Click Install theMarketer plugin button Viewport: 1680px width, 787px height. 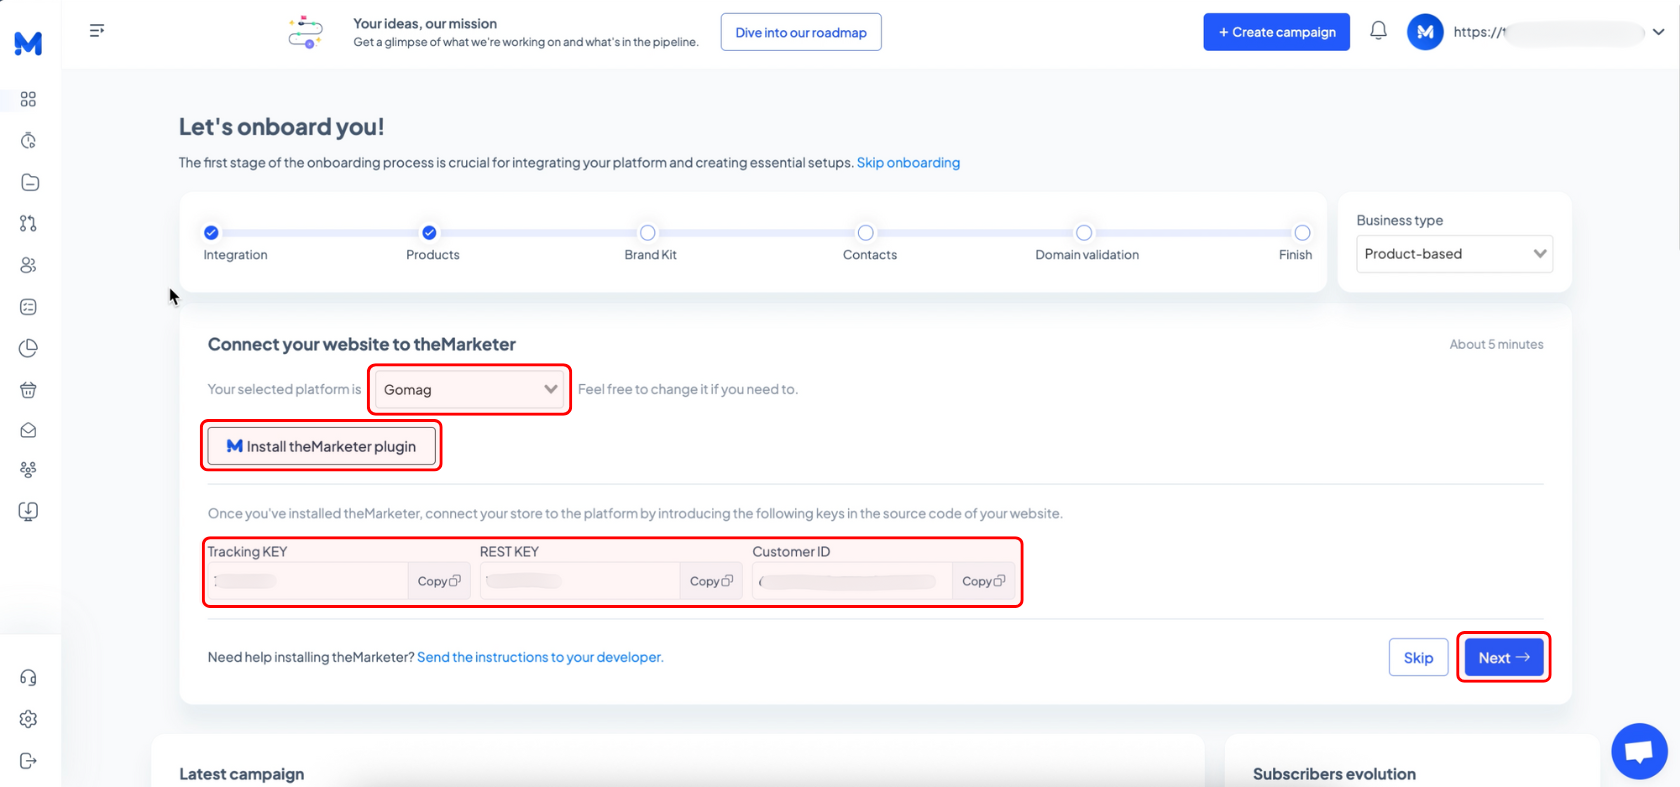[x=321, y=446]
